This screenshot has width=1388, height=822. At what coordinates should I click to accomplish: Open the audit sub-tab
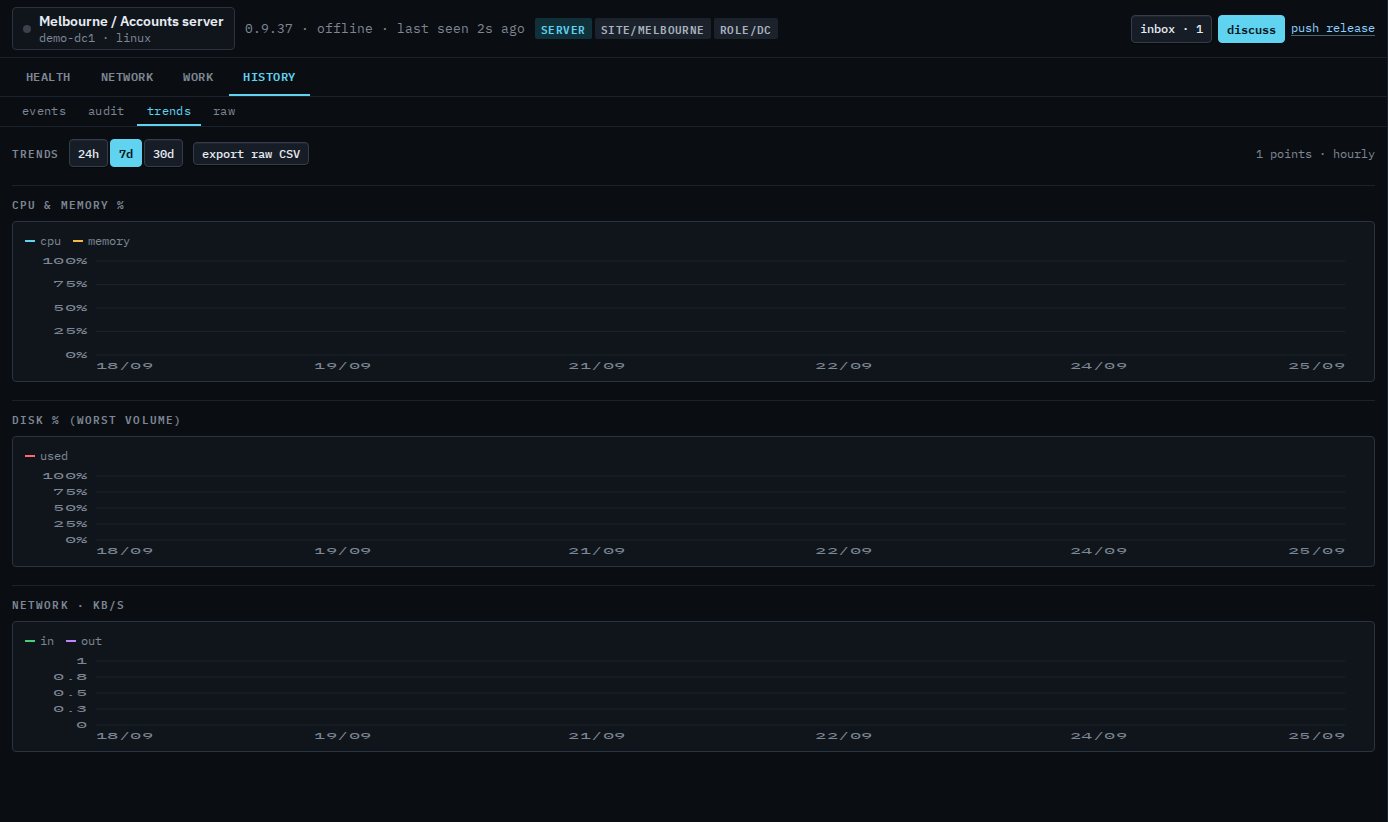pos(106,111)
